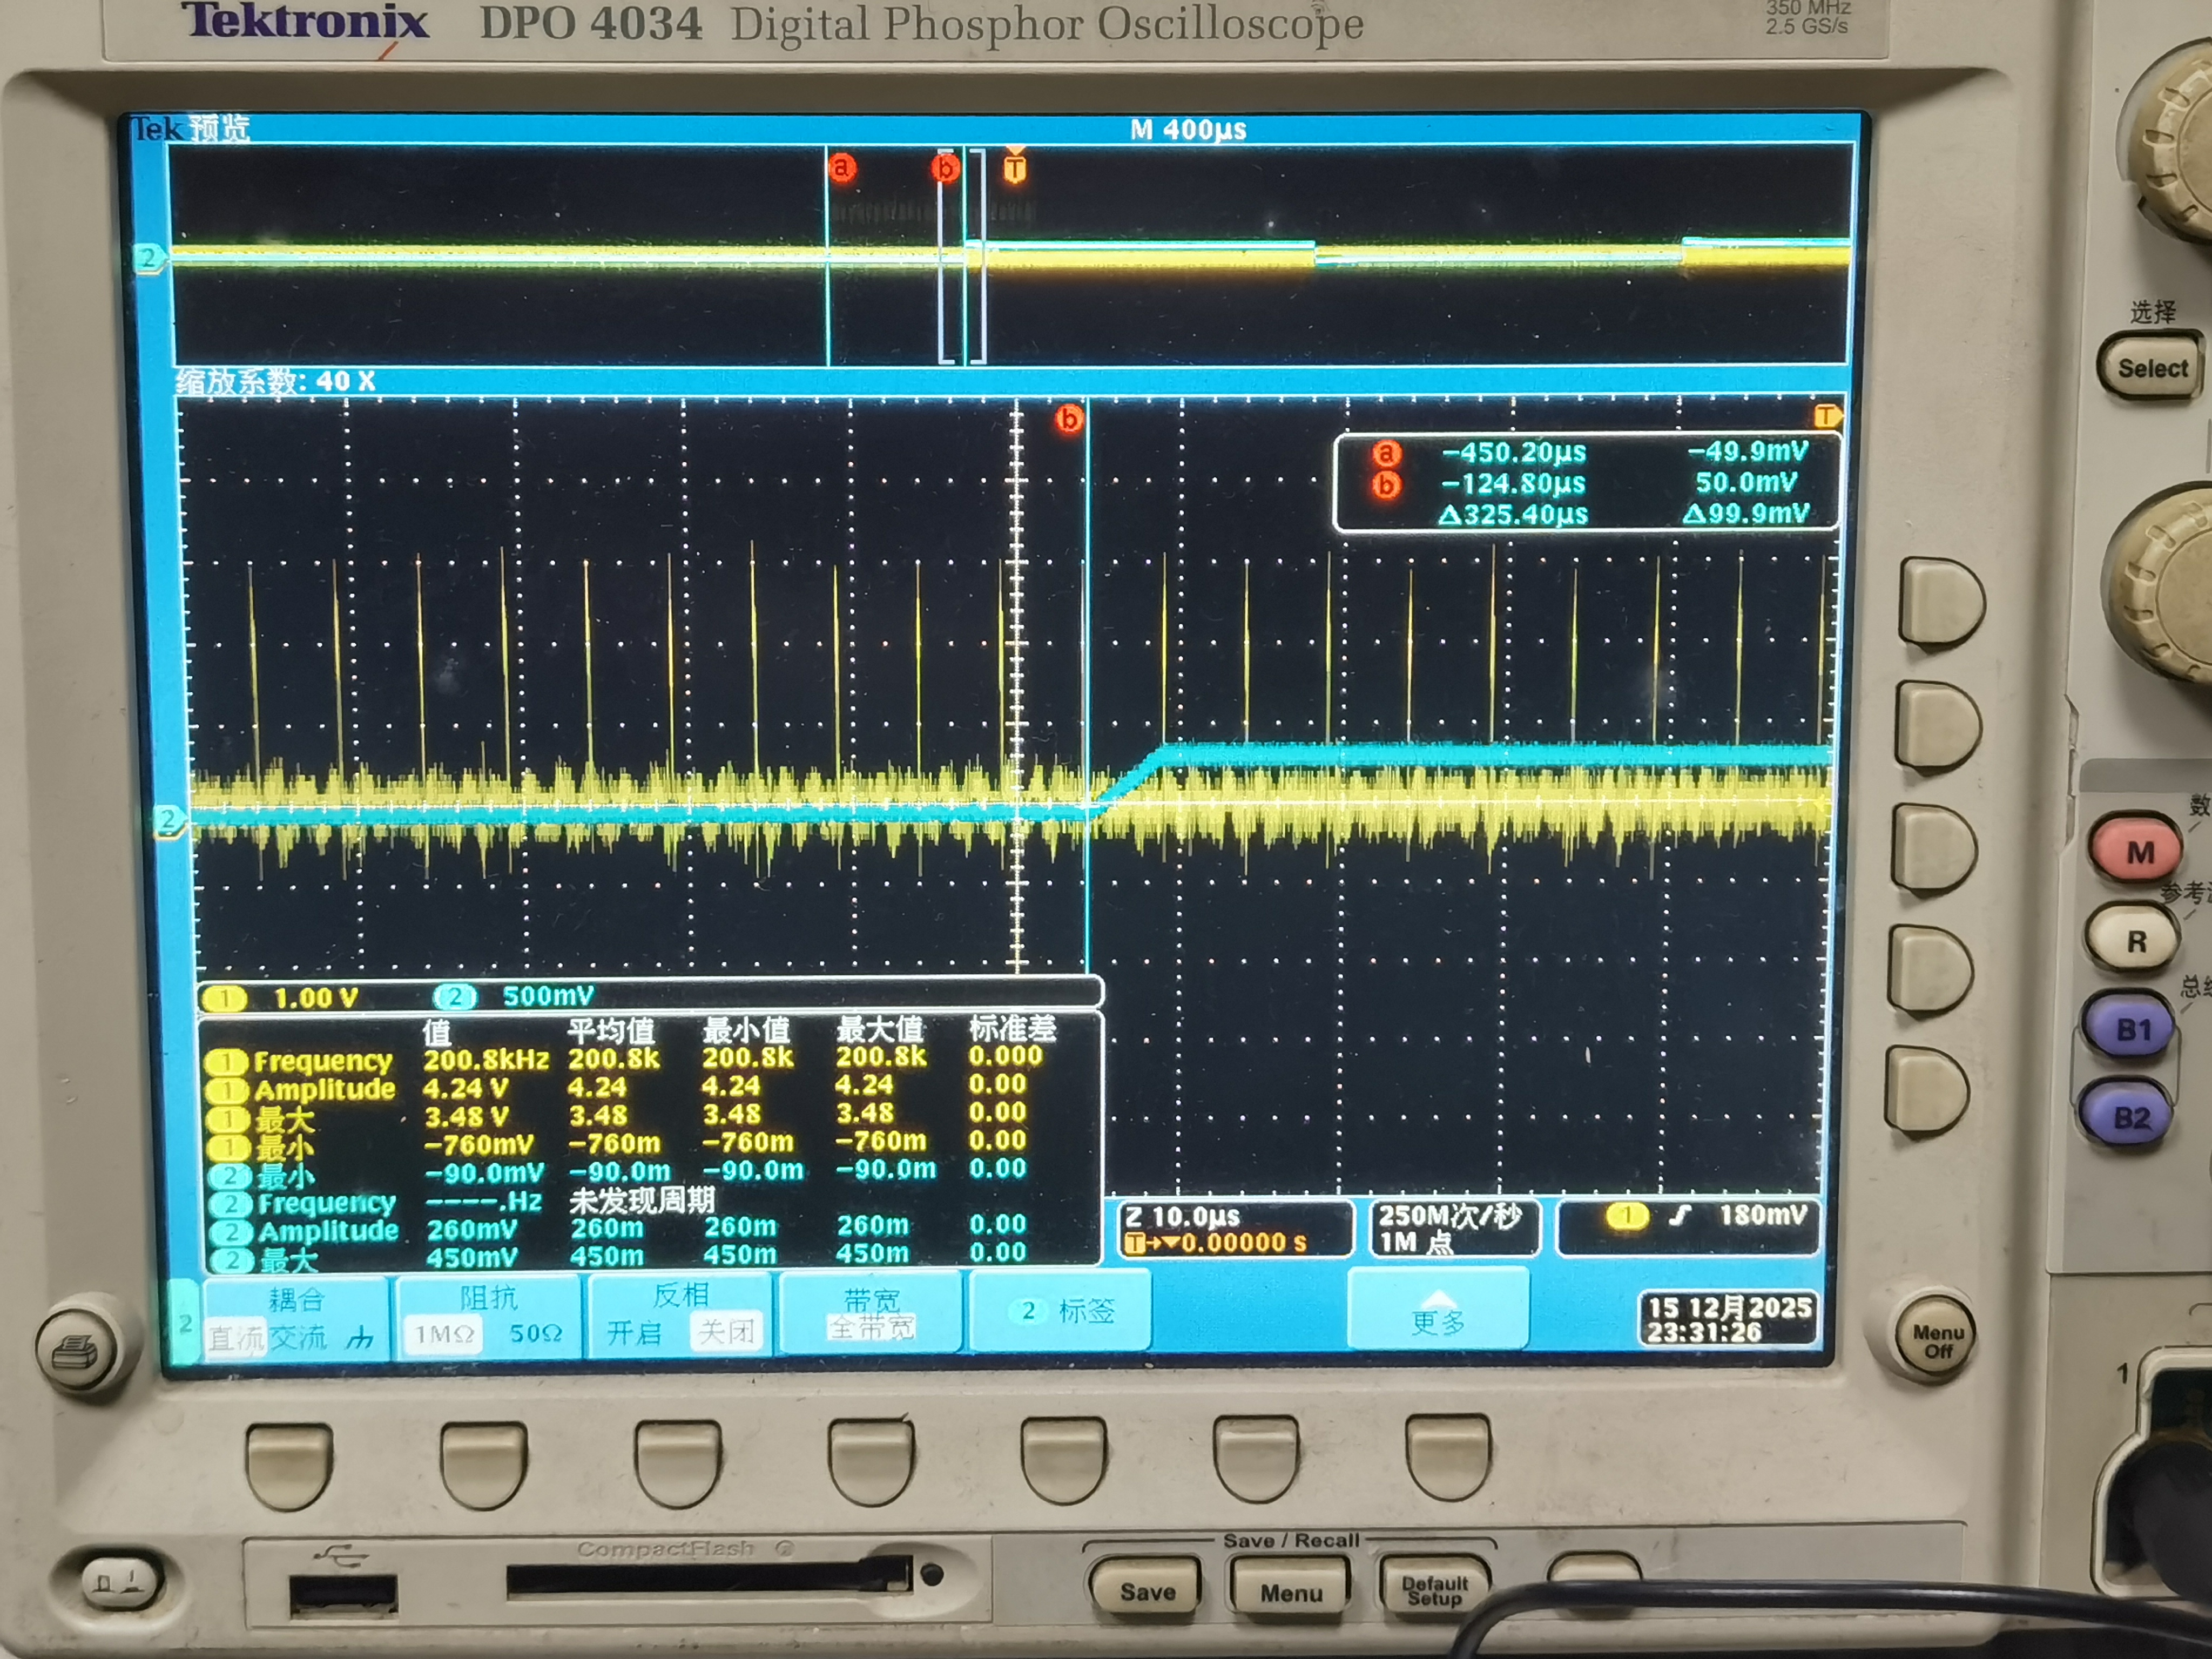
Task: Open the channel 2 标签 label menu
Action: click(1061, 1311)
